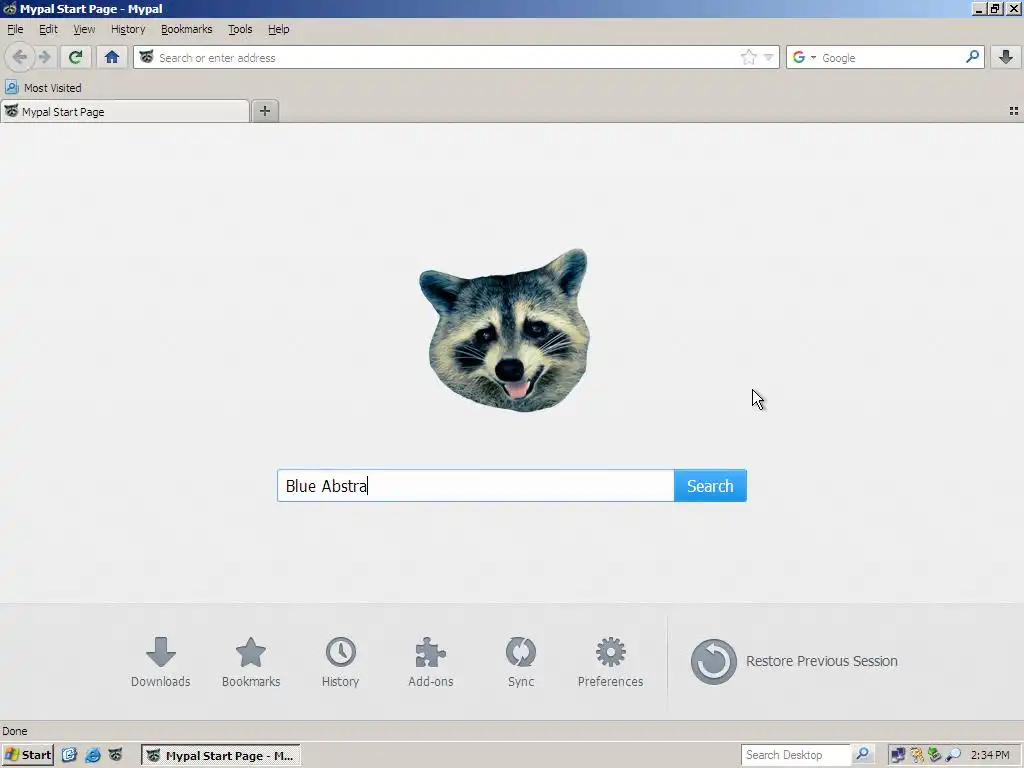Open History from the start page launcher
The width and height of the screenshot is (1024, 768).
(340, 662)
